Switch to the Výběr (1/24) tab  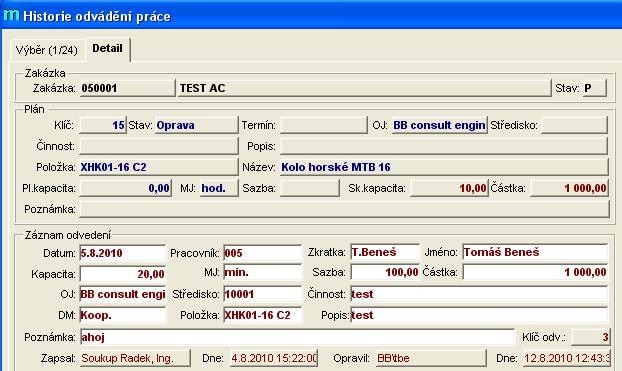47,51
